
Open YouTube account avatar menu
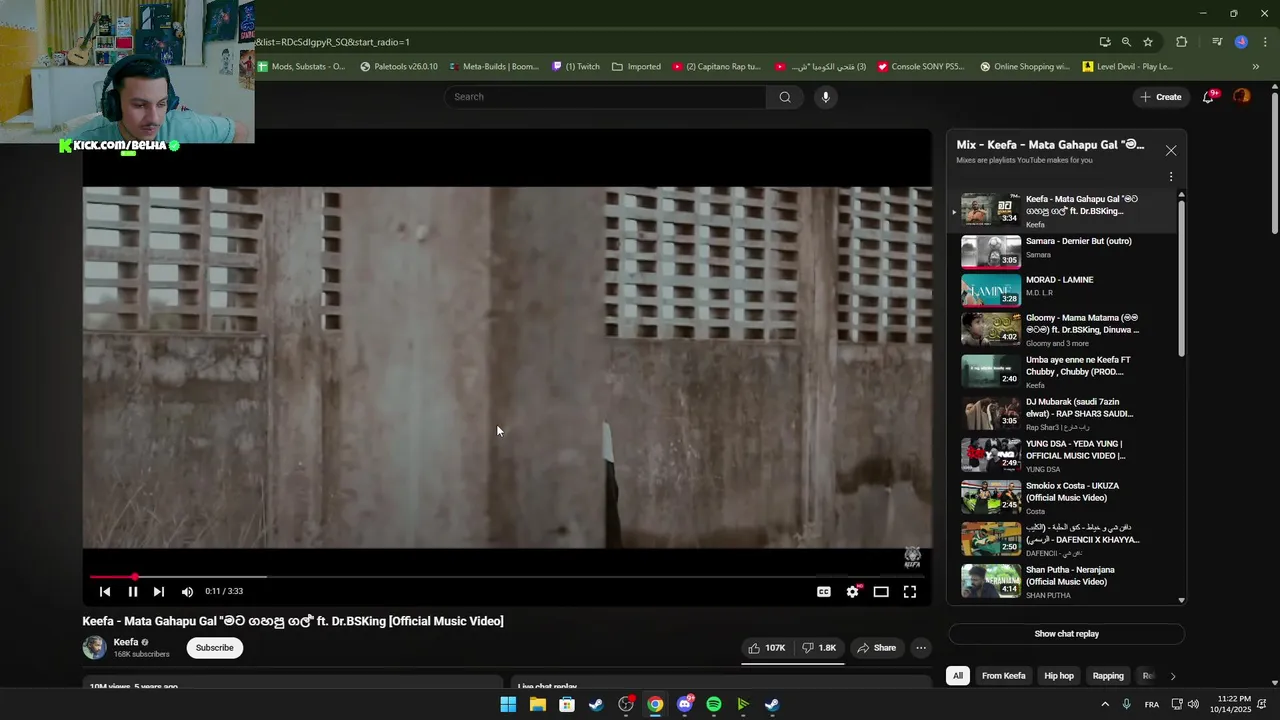[1241, 97]
